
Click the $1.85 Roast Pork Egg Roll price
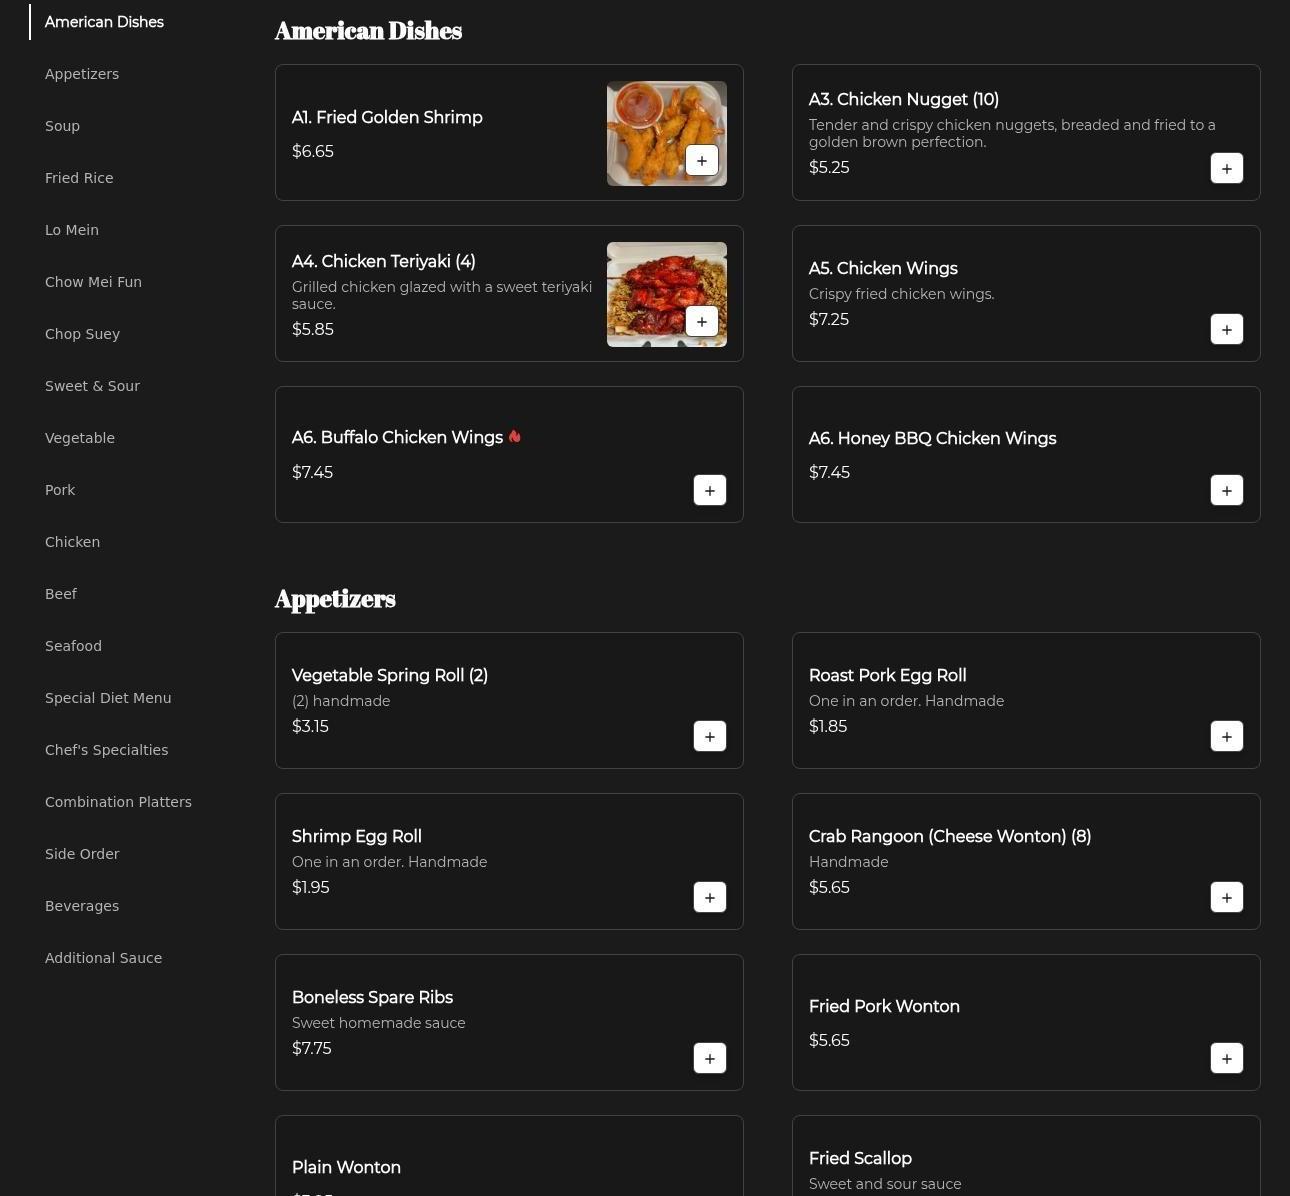tap(828, 726)
